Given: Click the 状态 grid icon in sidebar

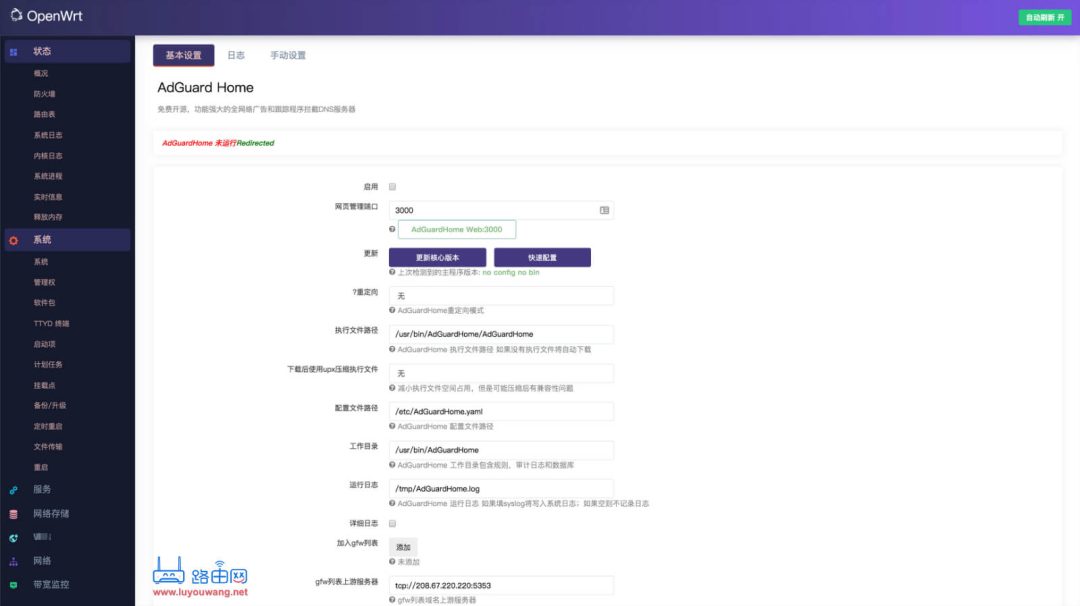Looking at the screenshot, I should pyautogui.click(x=13, y=52).
